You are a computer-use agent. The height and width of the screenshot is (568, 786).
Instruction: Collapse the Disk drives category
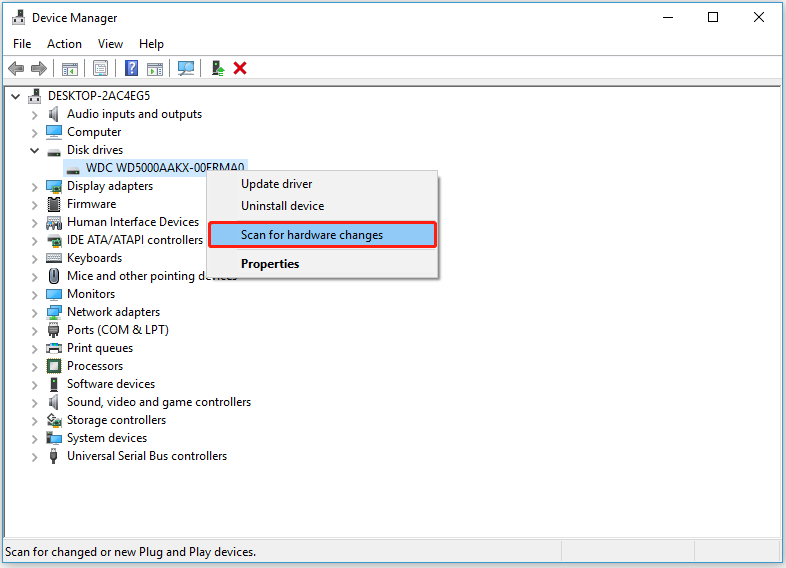click(x=35, y=150)
